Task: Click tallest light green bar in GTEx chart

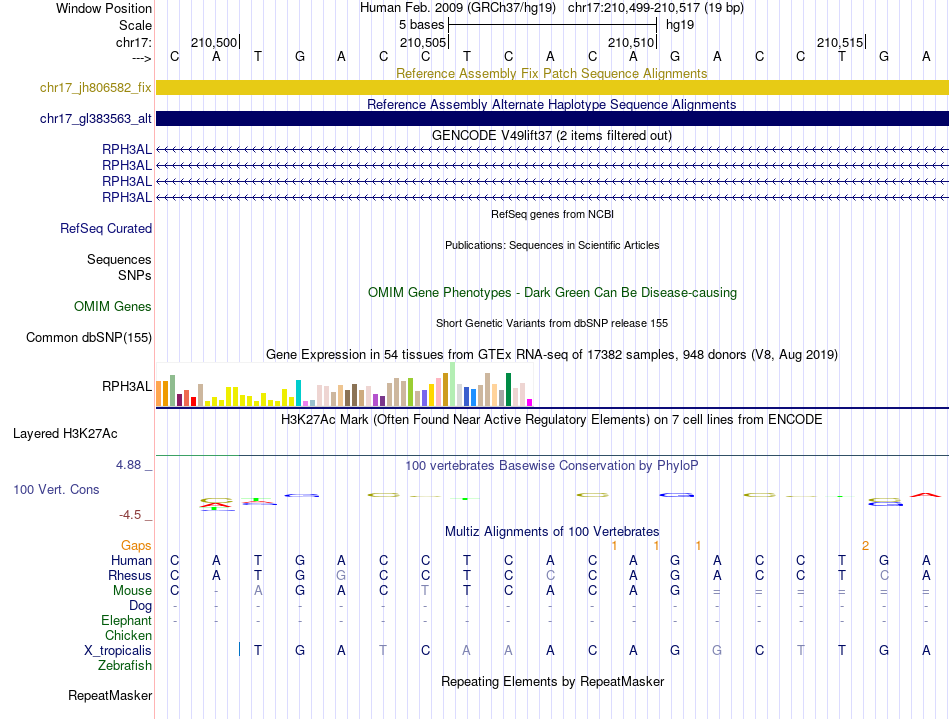Action: click(x=453, y=384)
